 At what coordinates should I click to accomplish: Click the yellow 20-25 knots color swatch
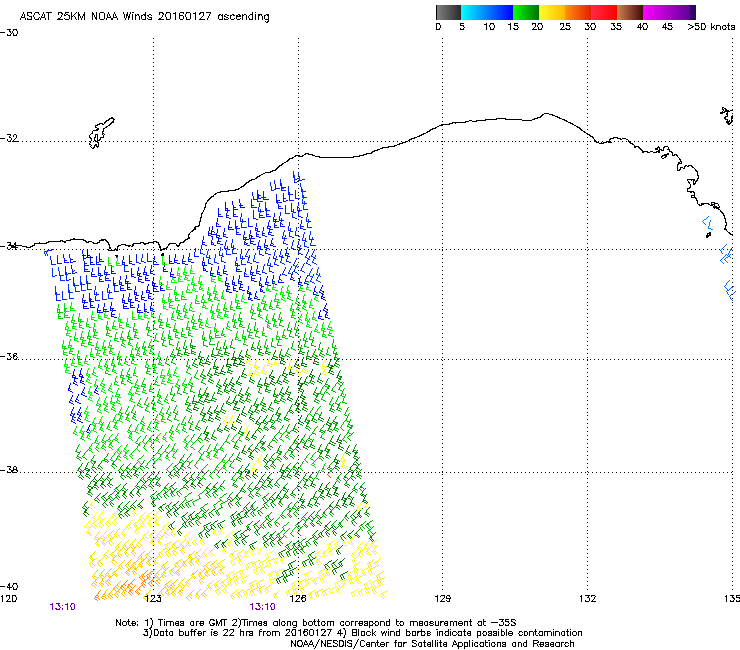click(552, 12)
